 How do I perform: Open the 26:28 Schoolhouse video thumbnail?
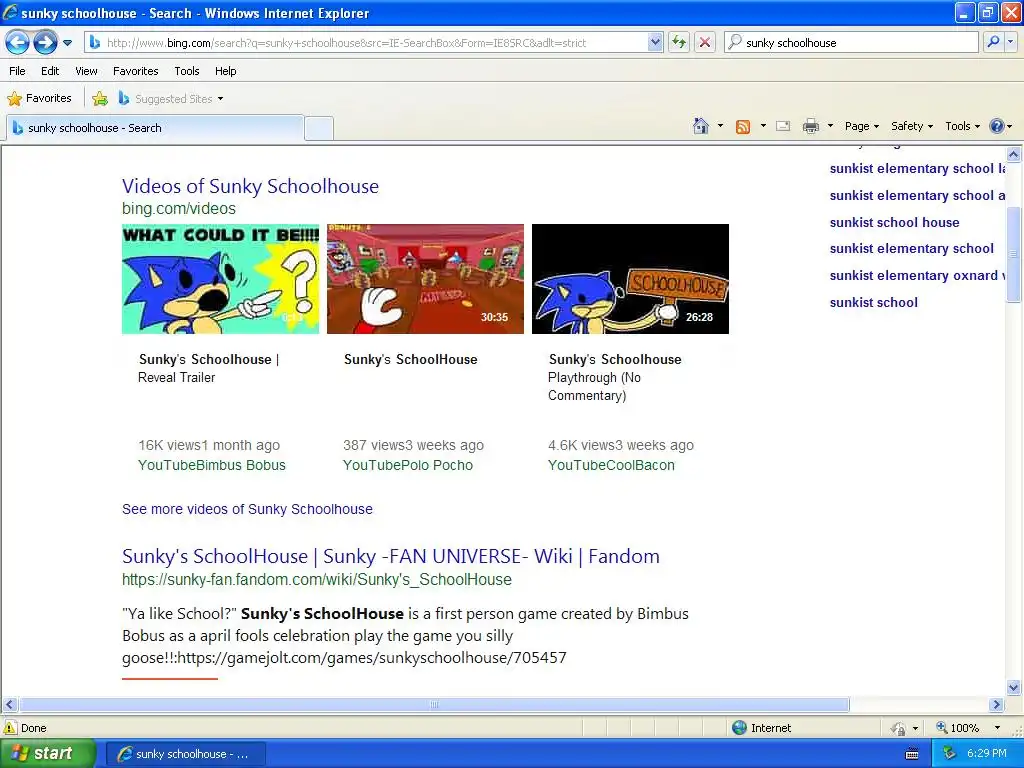pos(630,279)
